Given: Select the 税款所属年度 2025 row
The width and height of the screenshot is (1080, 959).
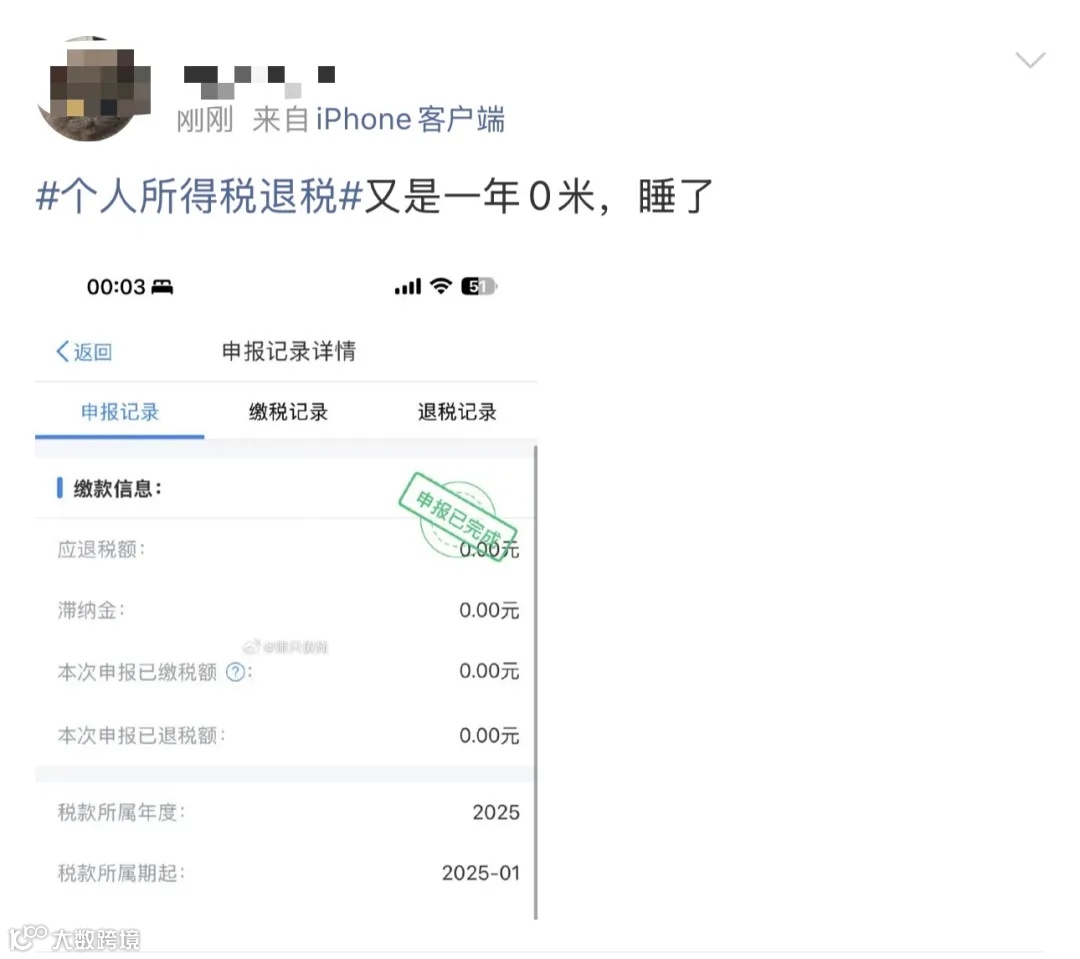Looking at the screenshot, I should 288,812.
